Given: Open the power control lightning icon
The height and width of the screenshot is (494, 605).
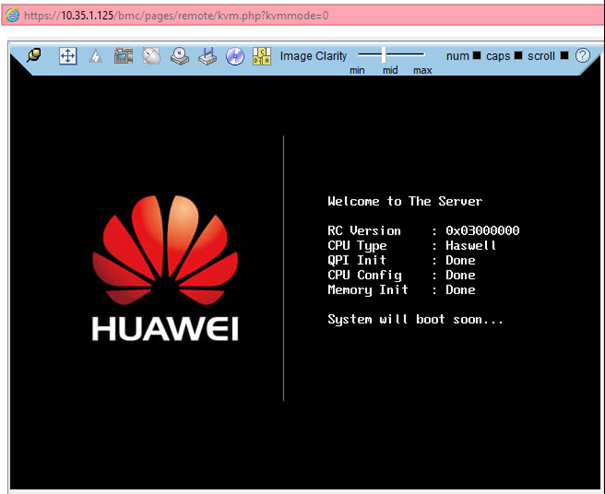Looking at the screenshot, I should click(96, 57).
